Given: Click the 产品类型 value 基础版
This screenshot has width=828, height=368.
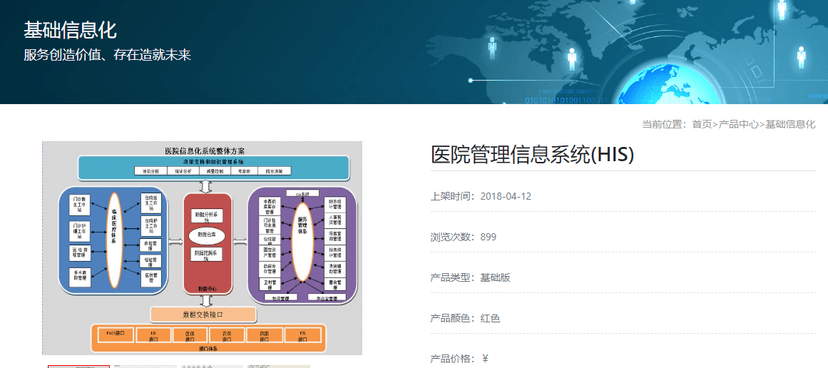Looking at the screenshot, I should (x=495, y=278).
